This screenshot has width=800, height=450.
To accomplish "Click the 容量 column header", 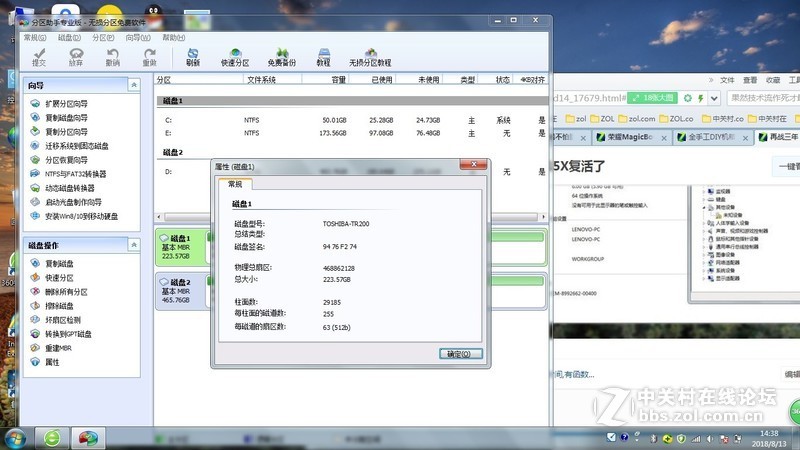I will click(x=326, y=80).
